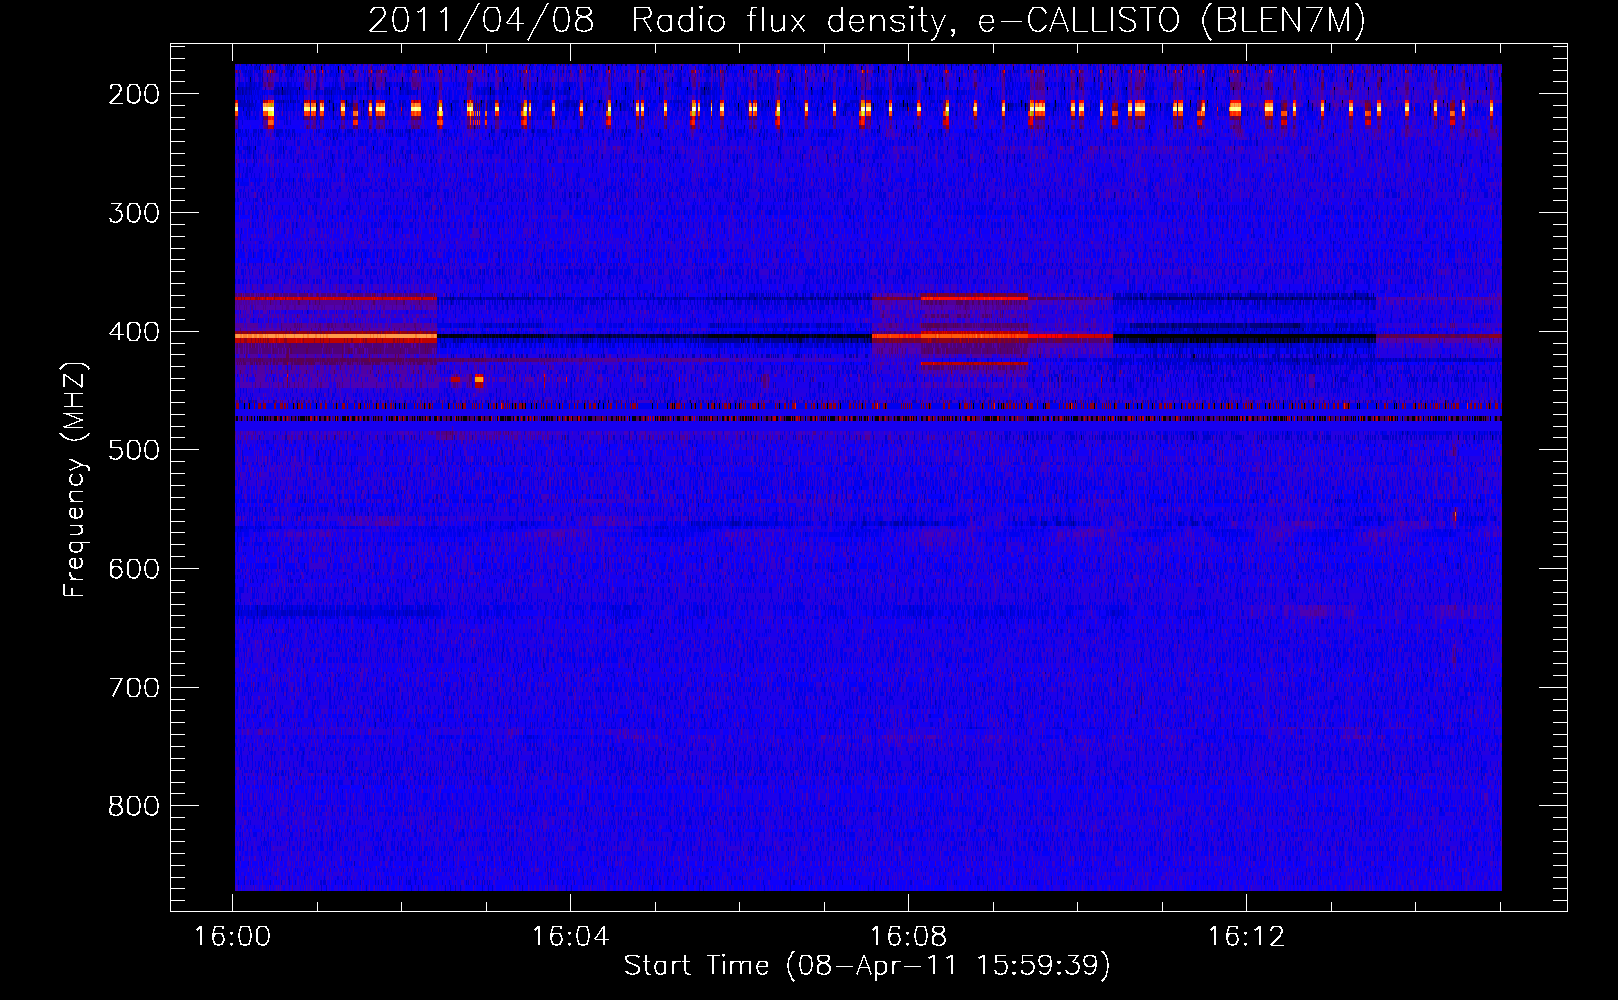1618x1000 pixels.
Task: Select the 500 frequency tick label
Action: pyautogui.click(x=133, y=450)
